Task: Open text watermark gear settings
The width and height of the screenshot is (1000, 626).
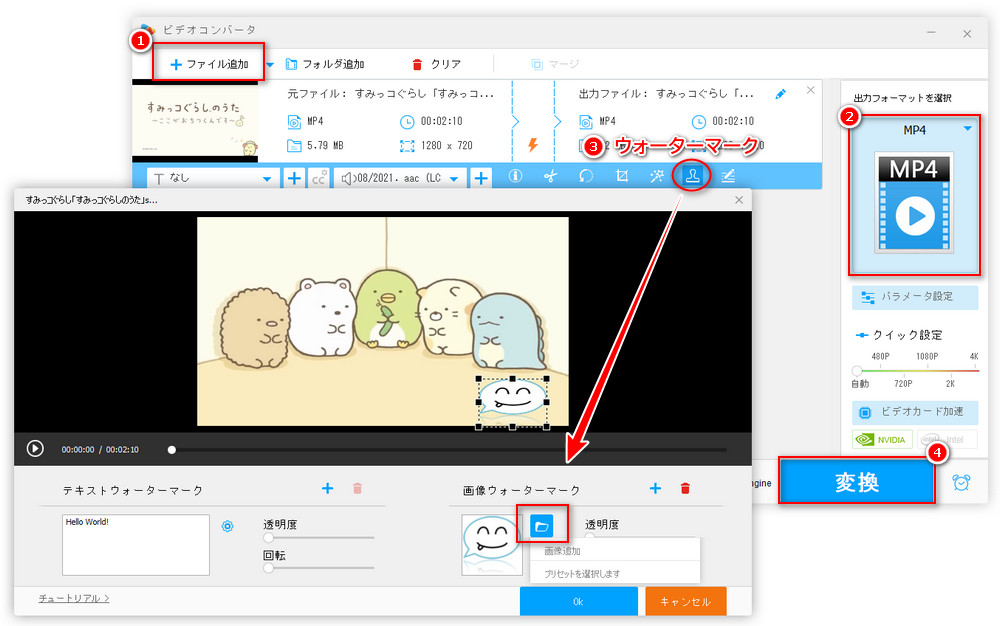Action: pyautogui.click(x=227, y=526)
